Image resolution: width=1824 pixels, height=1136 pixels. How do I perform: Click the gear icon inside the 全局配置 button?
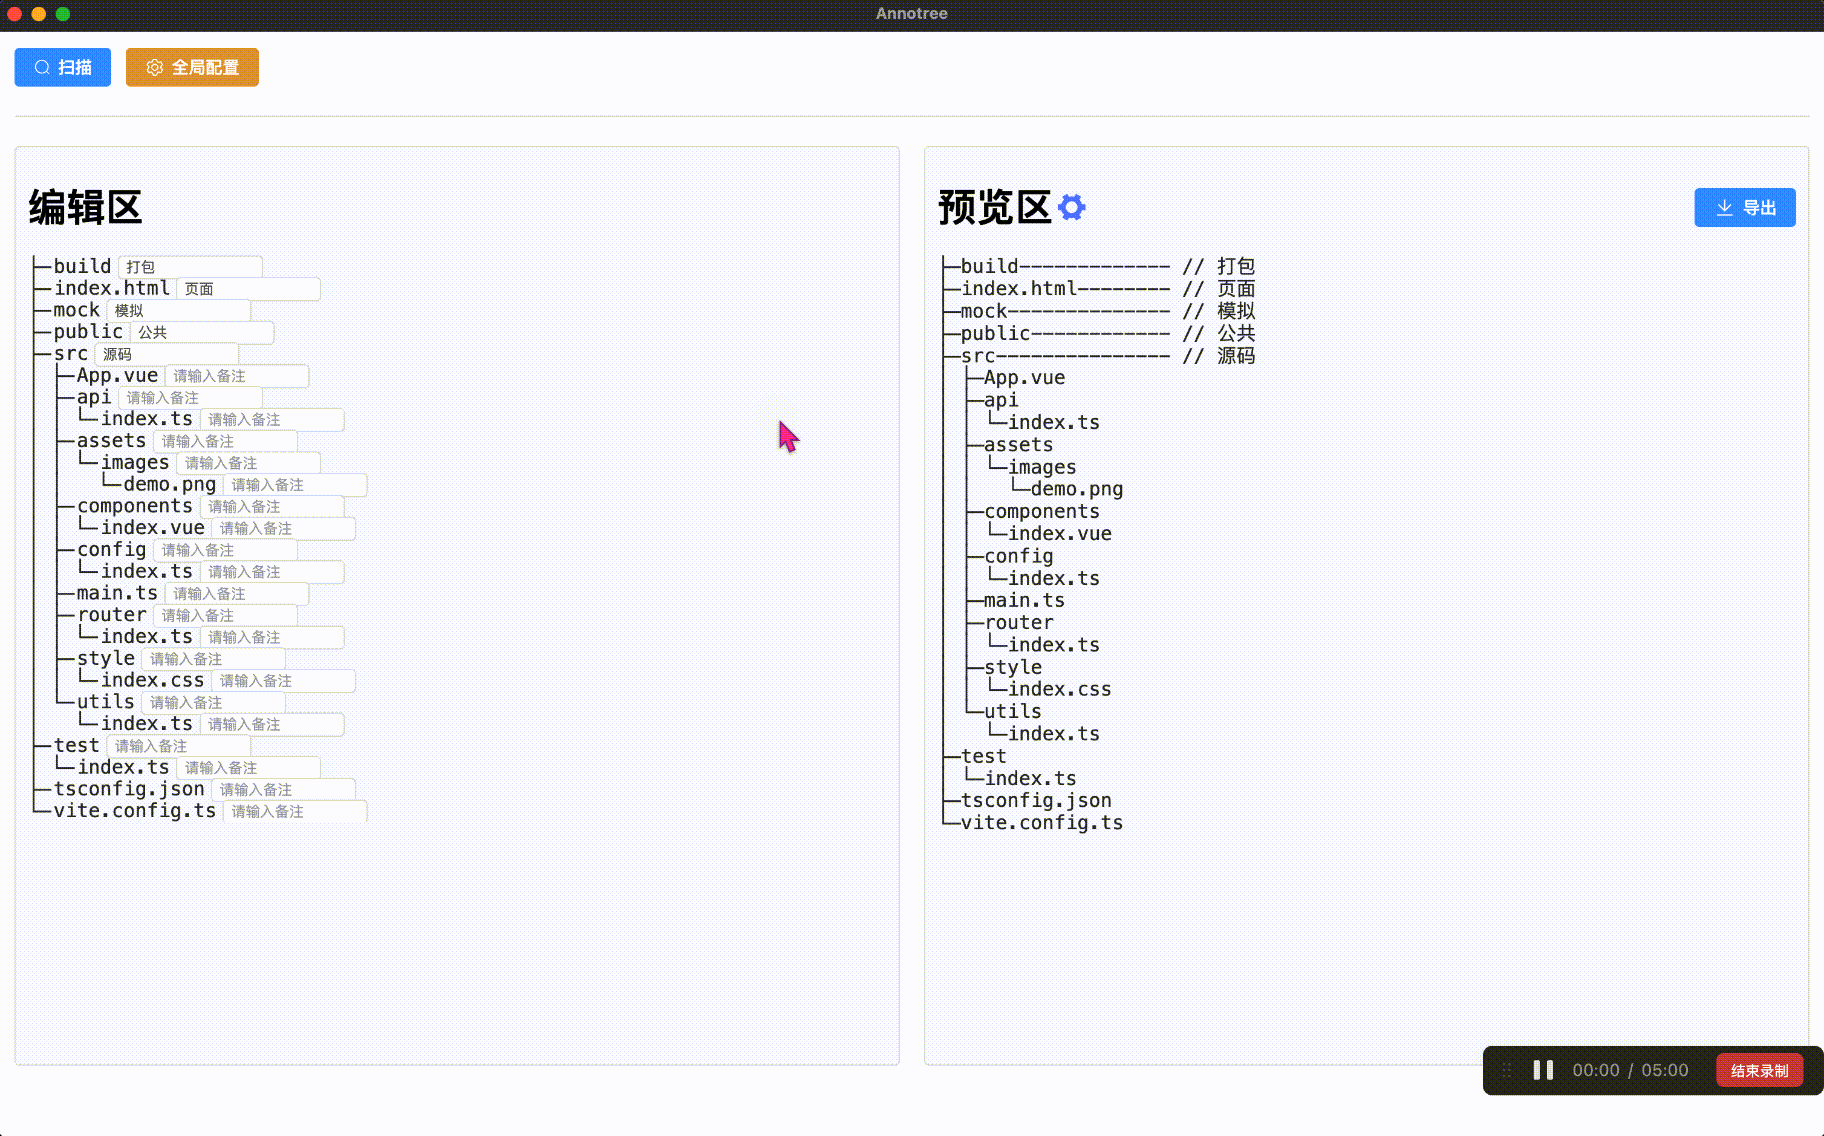(x=155, y=67)
